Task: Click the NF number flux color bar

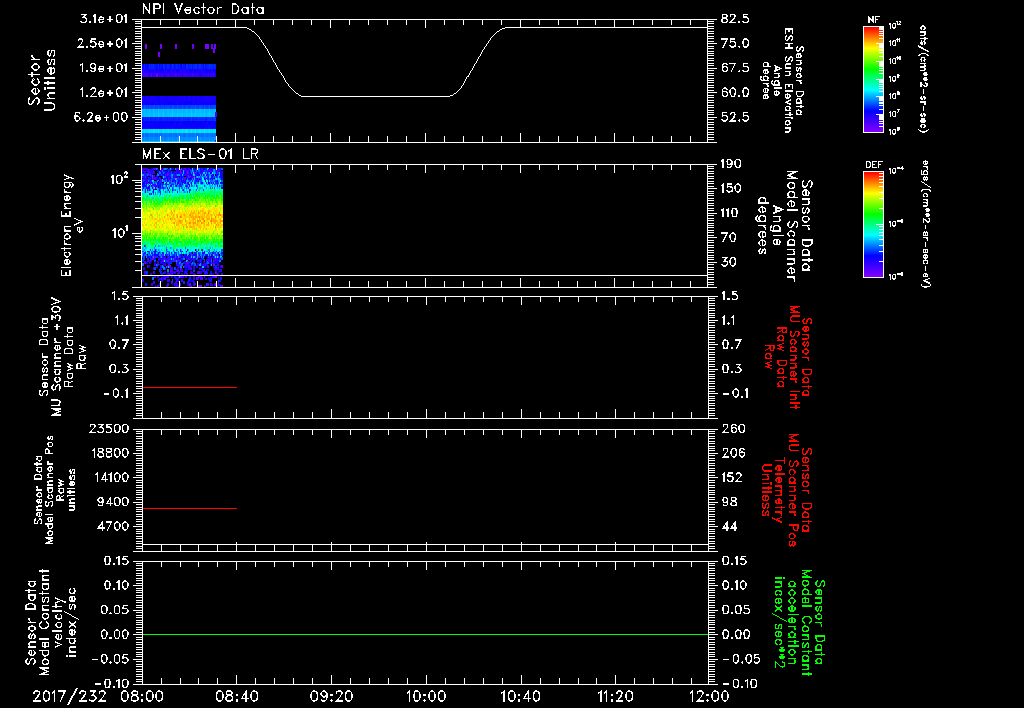Action: pyautogui.click(x=873, y=79)
